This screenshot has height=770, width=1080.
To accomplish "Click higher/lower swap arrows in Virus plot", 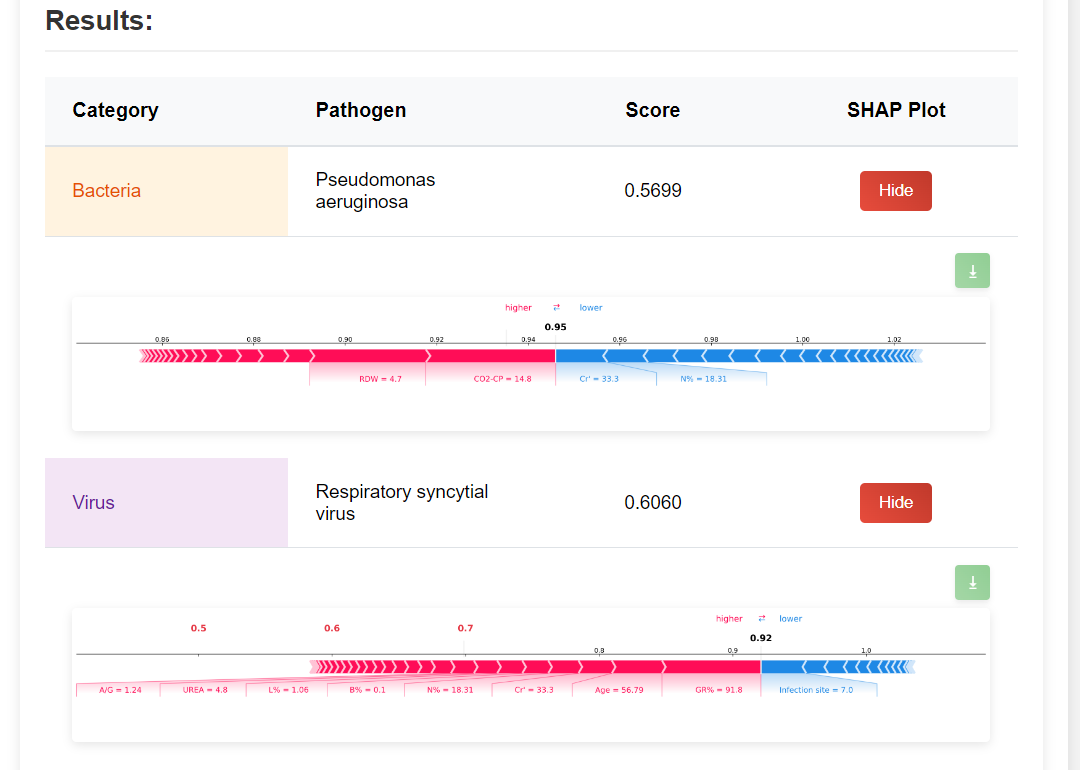I will click(761, 619).
